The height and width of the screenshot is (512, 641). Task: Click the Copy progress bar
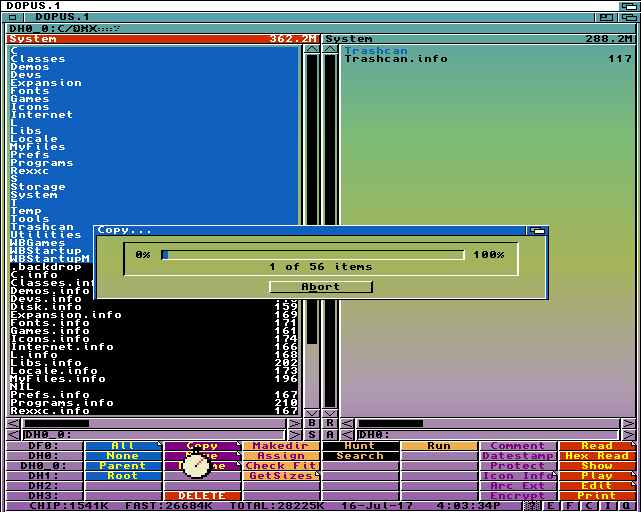(x=313, y=255)
